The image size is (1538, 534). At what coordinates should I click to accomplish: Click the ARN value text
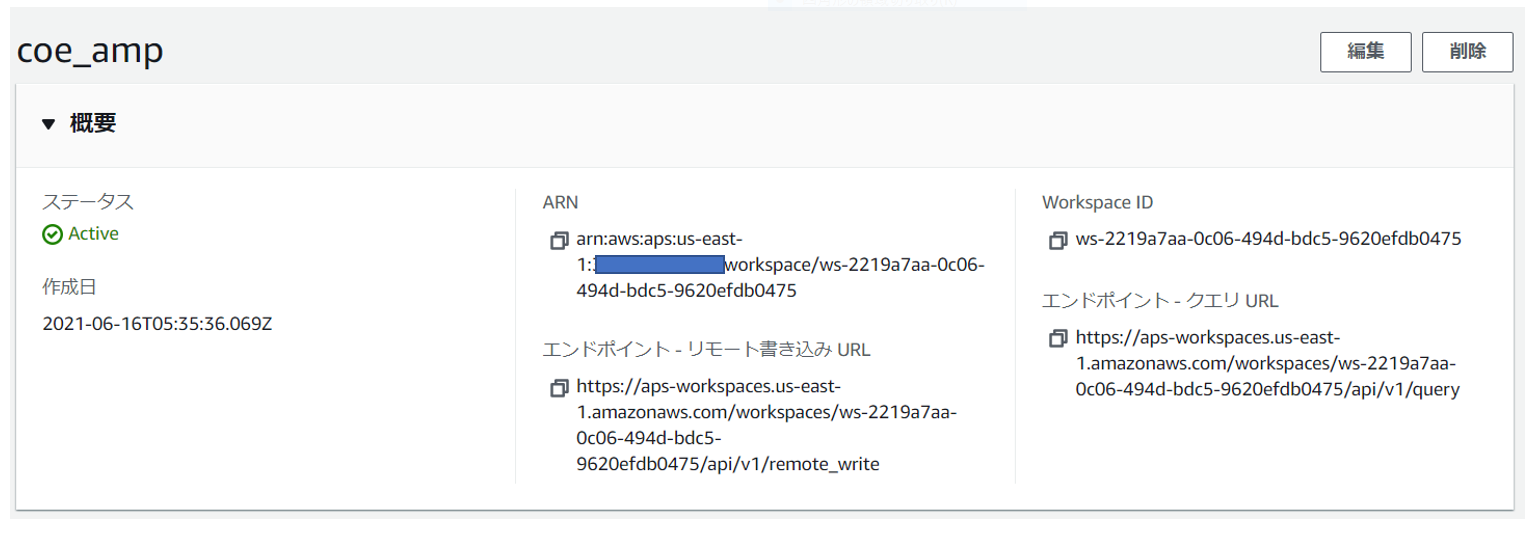coord(780,266)
